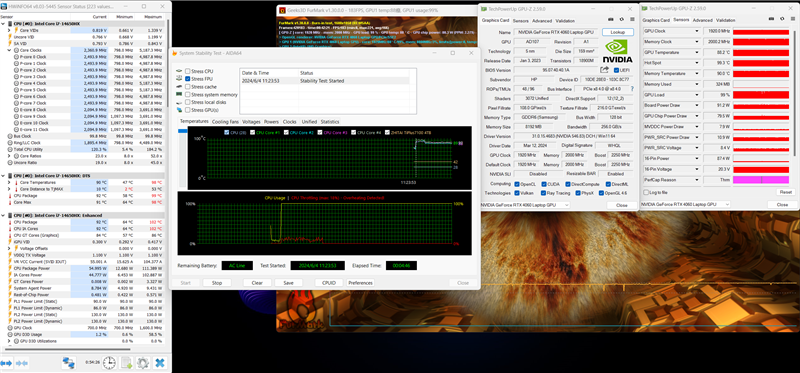The height and width of the screenshot is (373, 800).
Task: Enable Stress system memory checkbox
Action: click(188, 94)
